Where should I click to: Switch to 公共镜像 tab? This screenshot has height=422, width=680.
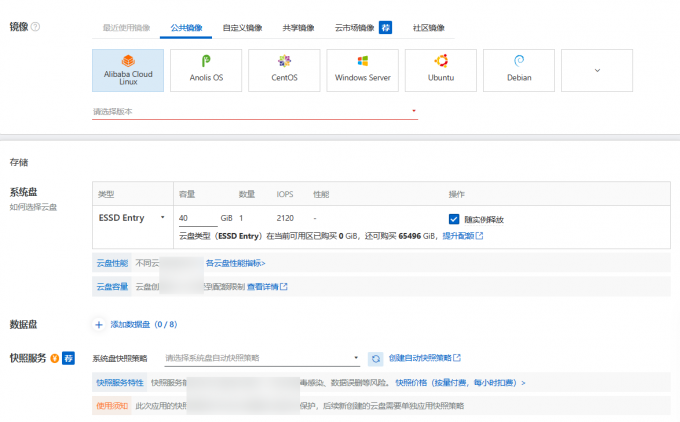coord(186,28)
